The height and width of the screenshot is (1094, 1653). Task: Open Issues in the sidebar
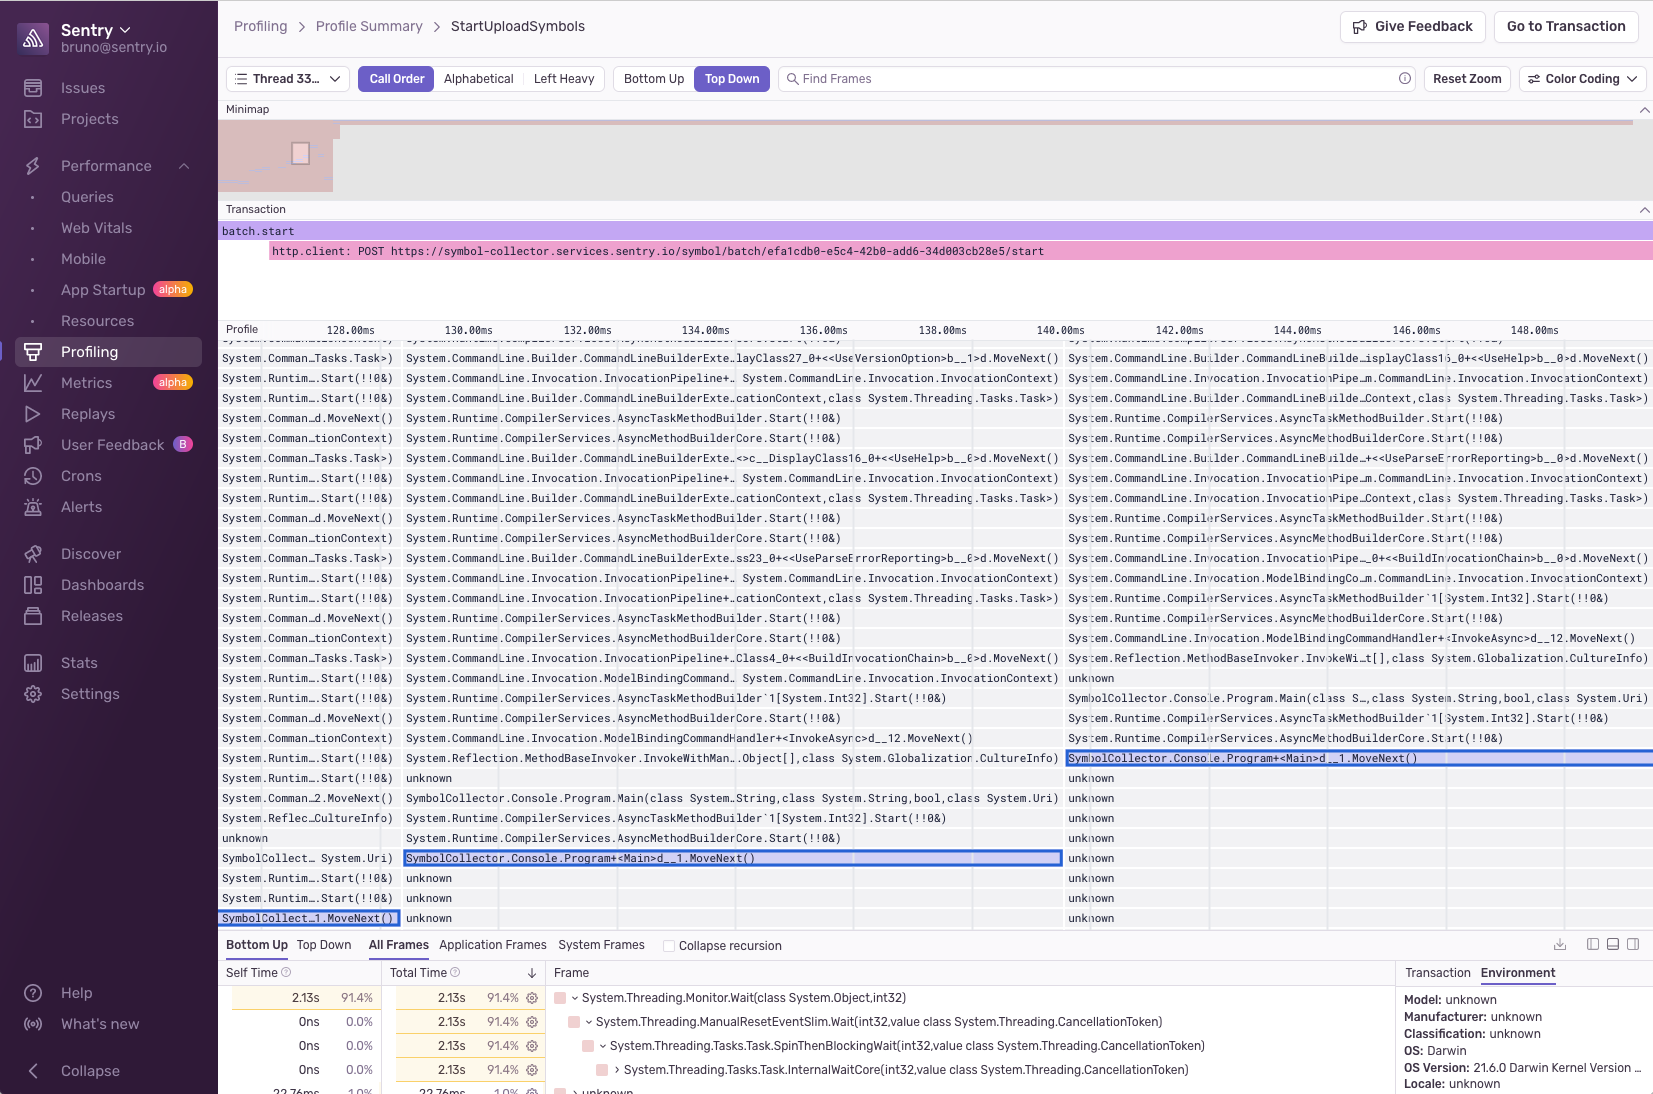(82, 88)
